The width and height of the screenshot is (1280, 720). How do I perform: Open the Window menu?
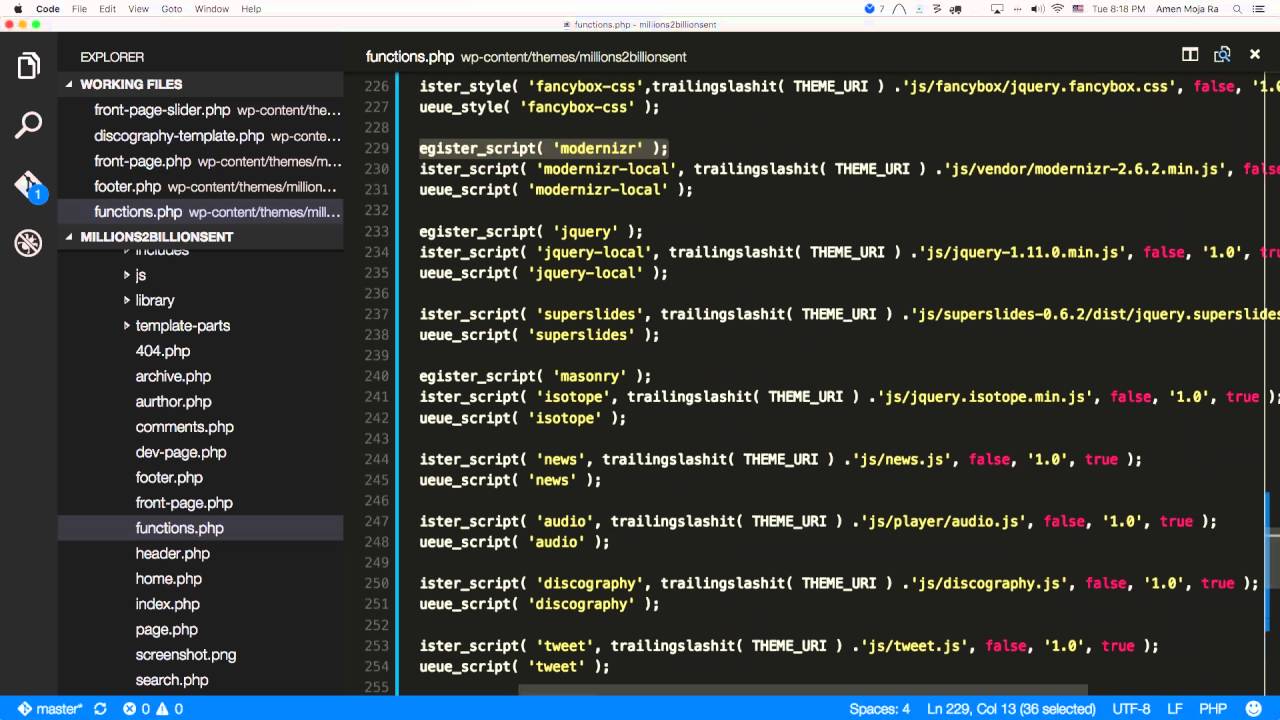tap(212, 9)
